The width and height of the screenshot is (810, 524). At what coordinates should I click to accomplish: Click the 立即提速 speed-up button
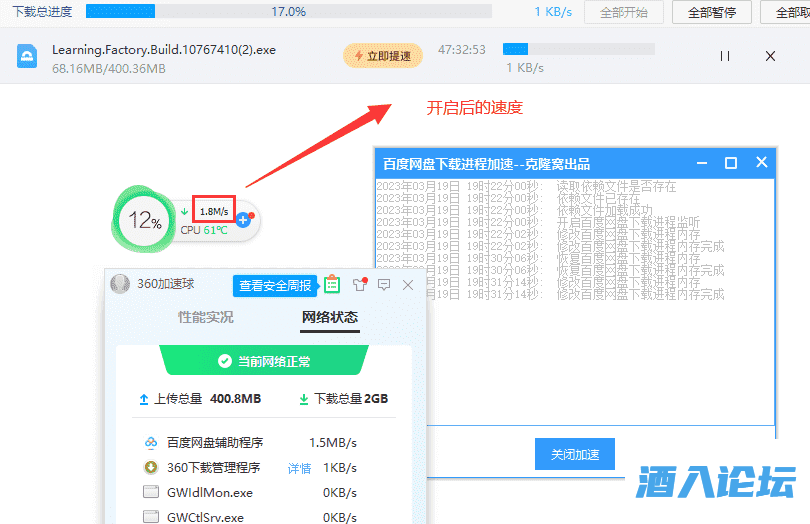pos(383,56)
